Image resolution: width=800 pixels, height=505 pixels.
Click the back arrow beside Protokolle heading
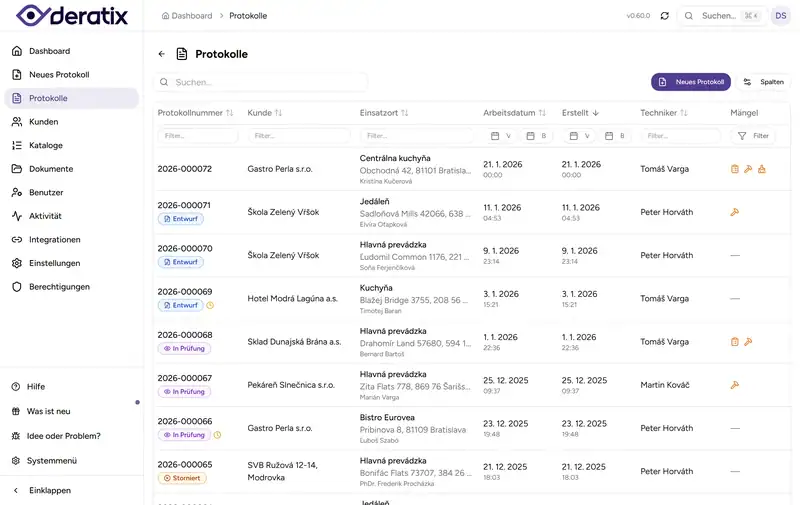[162, 54]
